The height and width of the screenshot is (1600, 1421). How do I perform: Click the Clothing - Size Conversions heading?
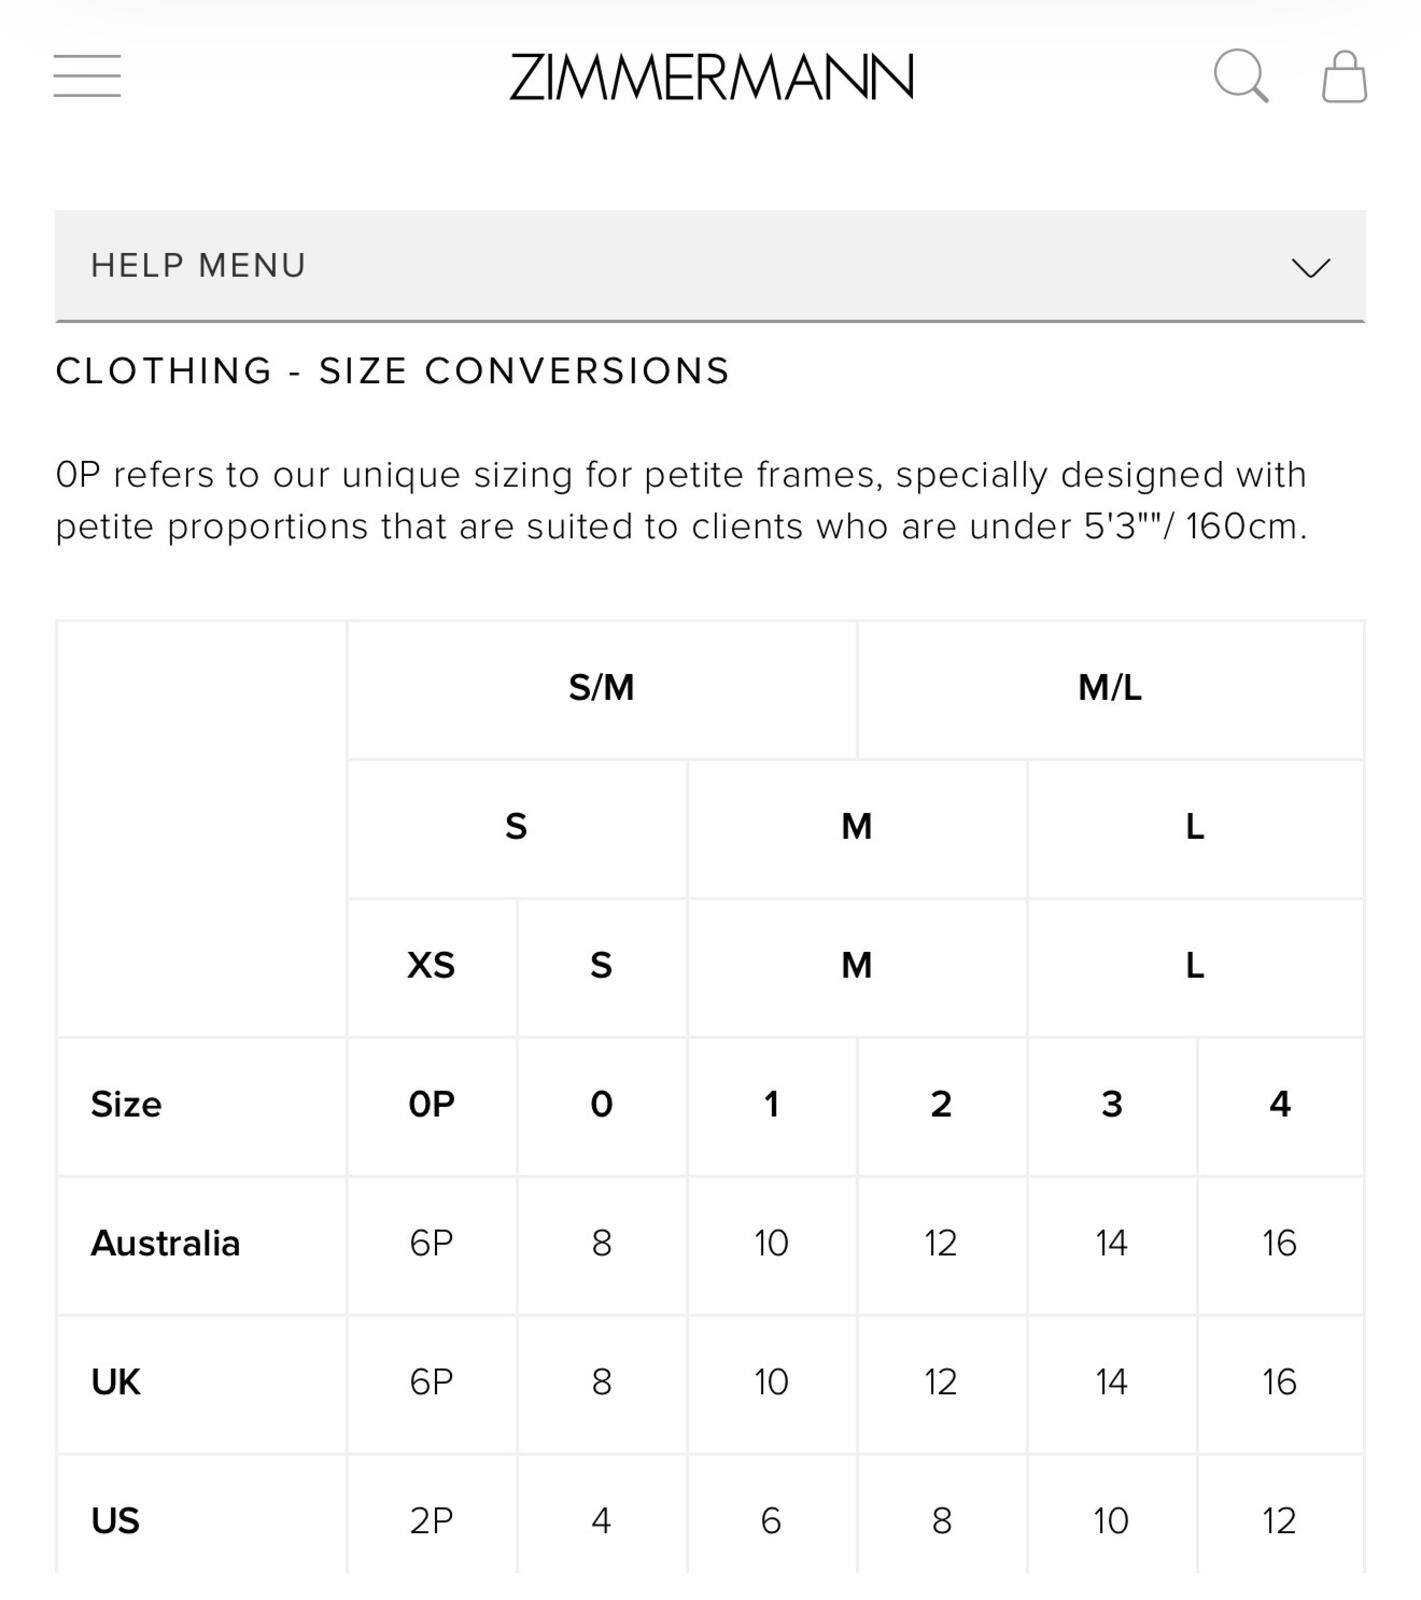pyautogui.click(x=393, y=371)
